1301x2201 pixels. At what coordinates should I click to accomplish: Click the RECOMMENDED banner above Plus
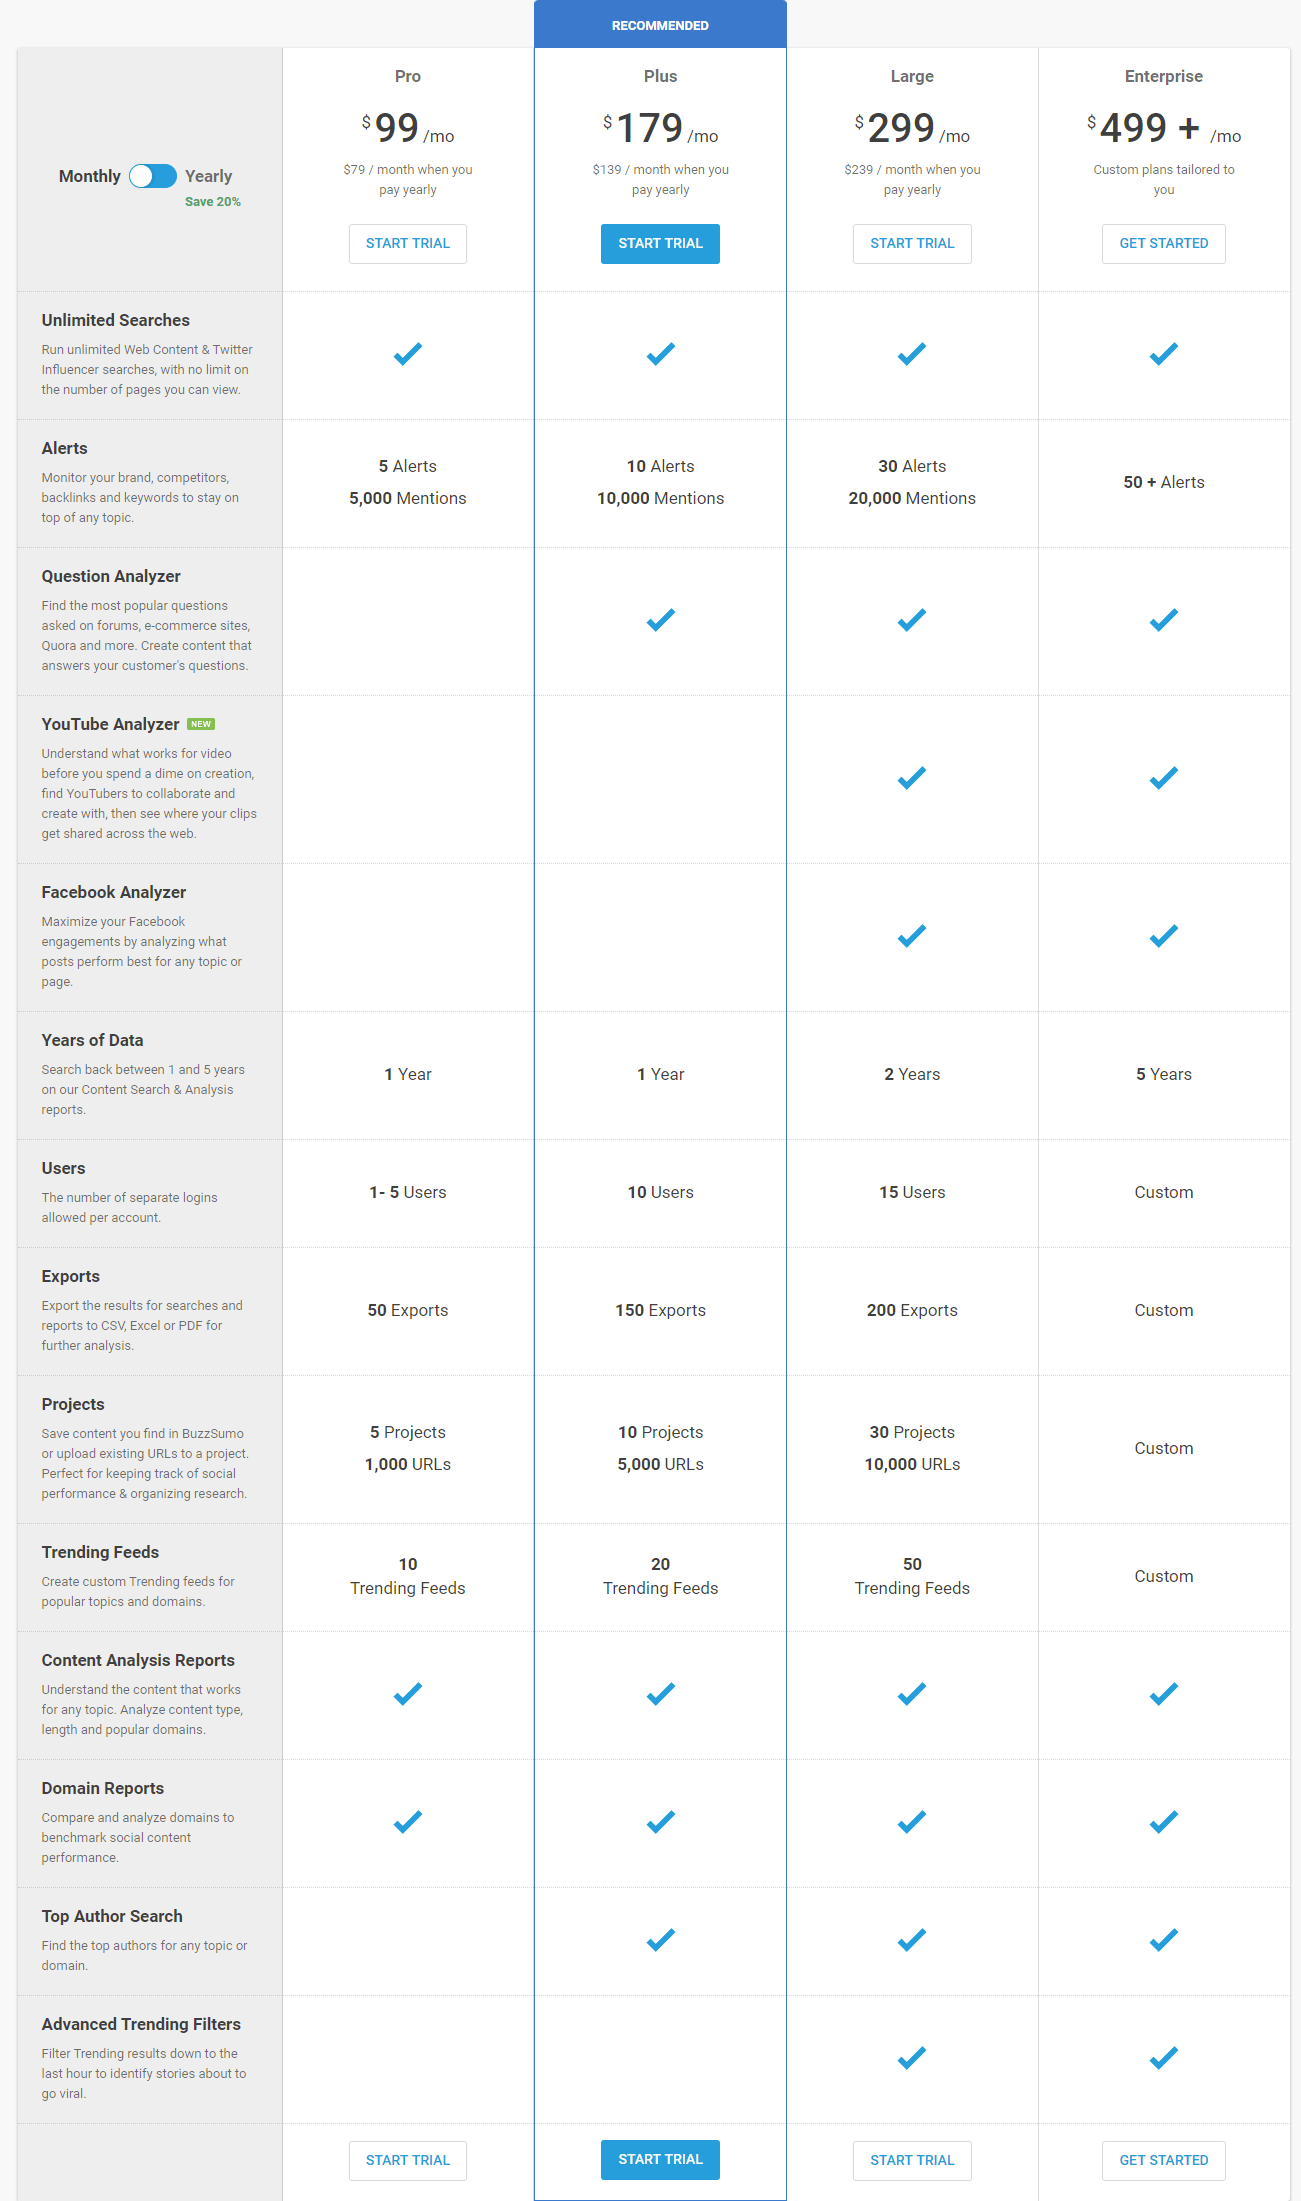(x=660, y=24)
